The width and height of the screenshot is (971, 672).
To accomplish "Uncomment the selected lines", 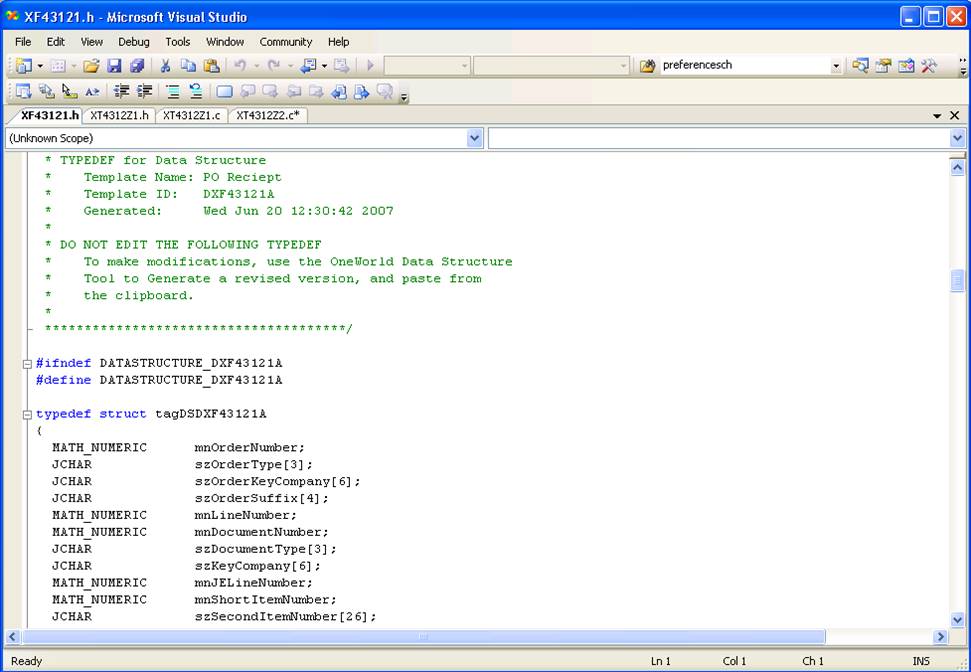I will (196, 92).
